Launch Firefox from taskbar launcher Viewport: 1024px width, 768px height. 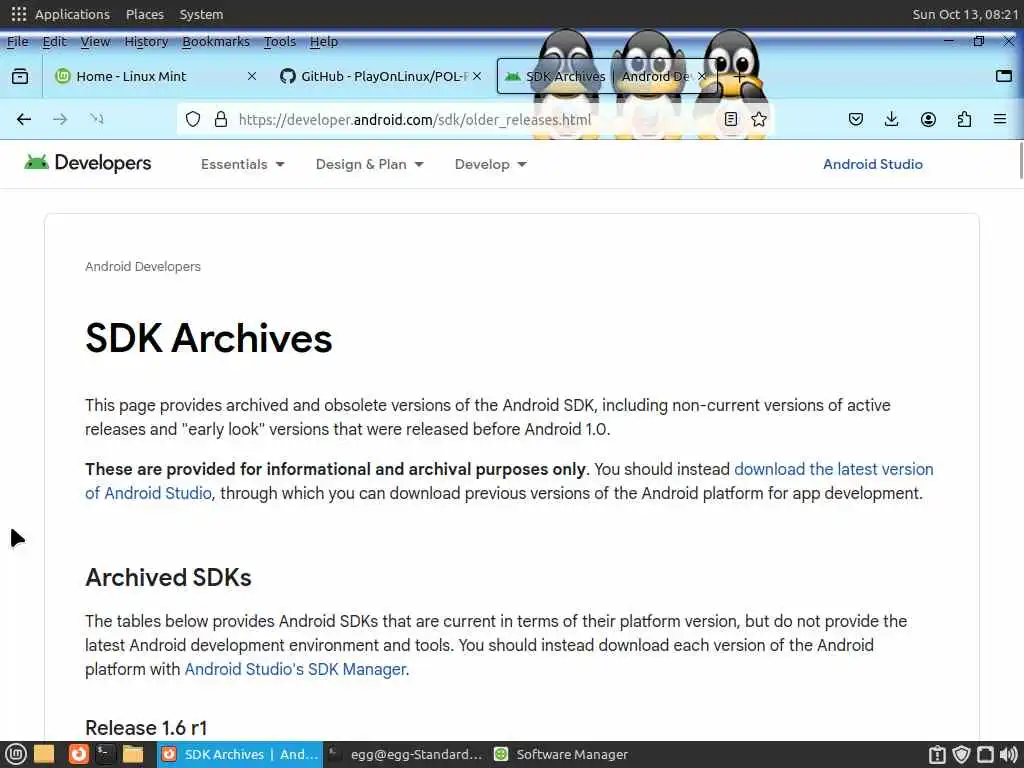click(78, 754)
